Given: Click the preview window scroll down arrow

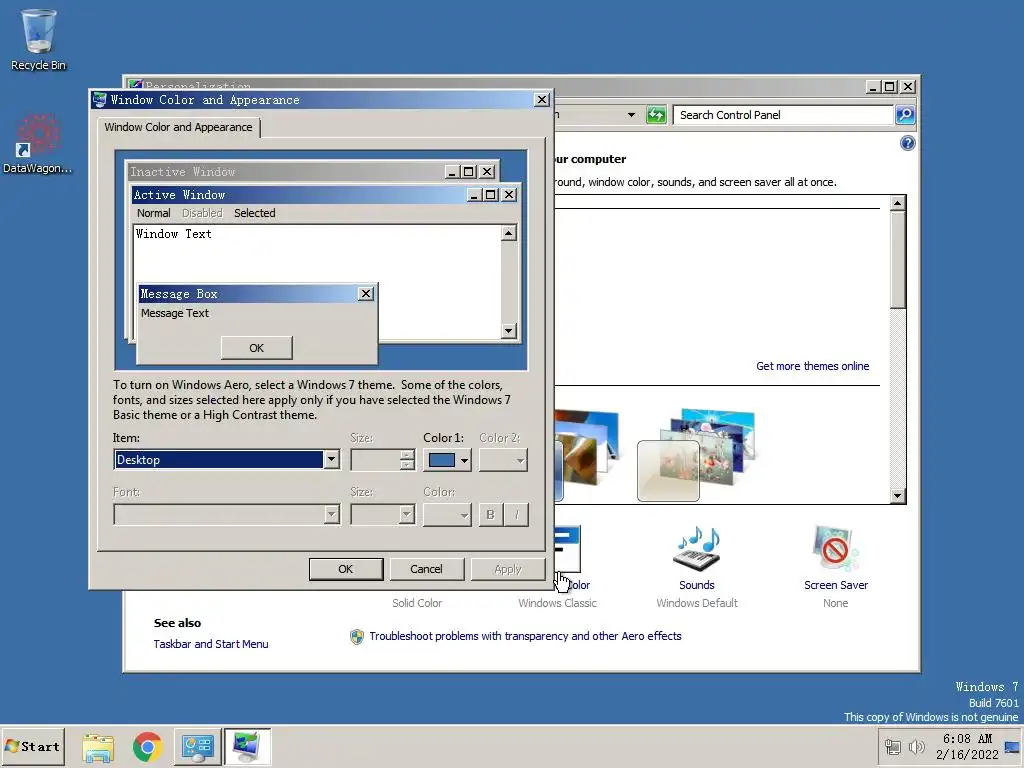Looking at the screenshot, I should coord(509,330).
